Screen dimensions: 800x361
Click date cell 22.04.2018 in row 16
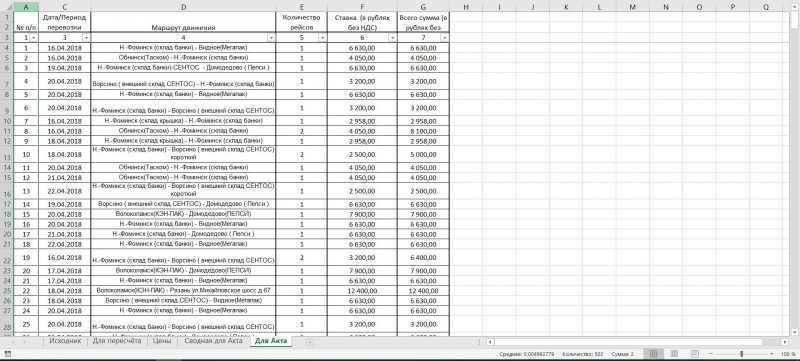pos(65,191)
